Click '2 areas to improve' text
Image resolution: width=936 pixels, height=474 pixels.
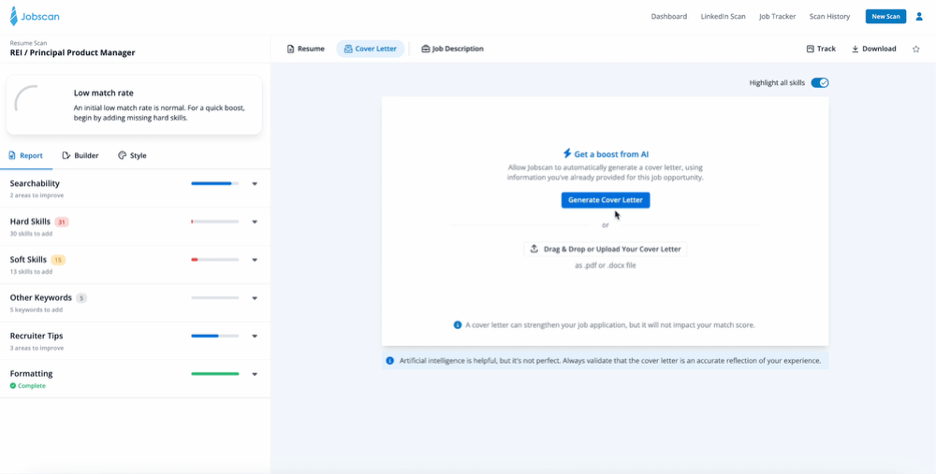click(36, 195)
